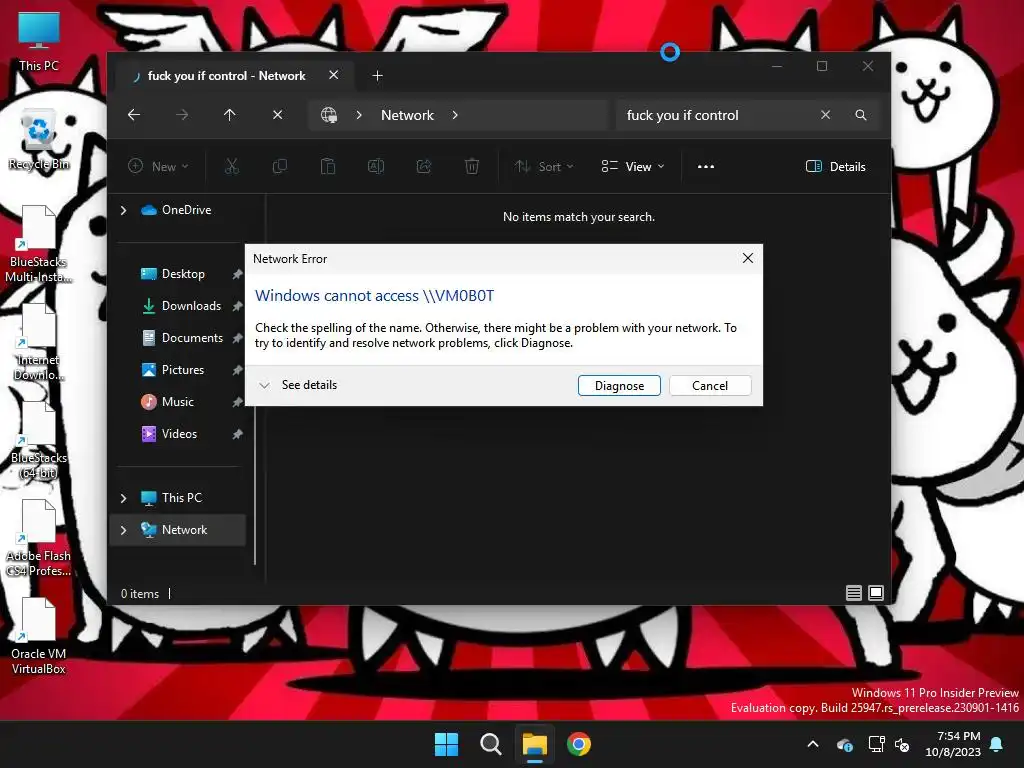Click the chevron after Network in address bar
This screenshot has height=768, width=1024.
click(455, 115)
